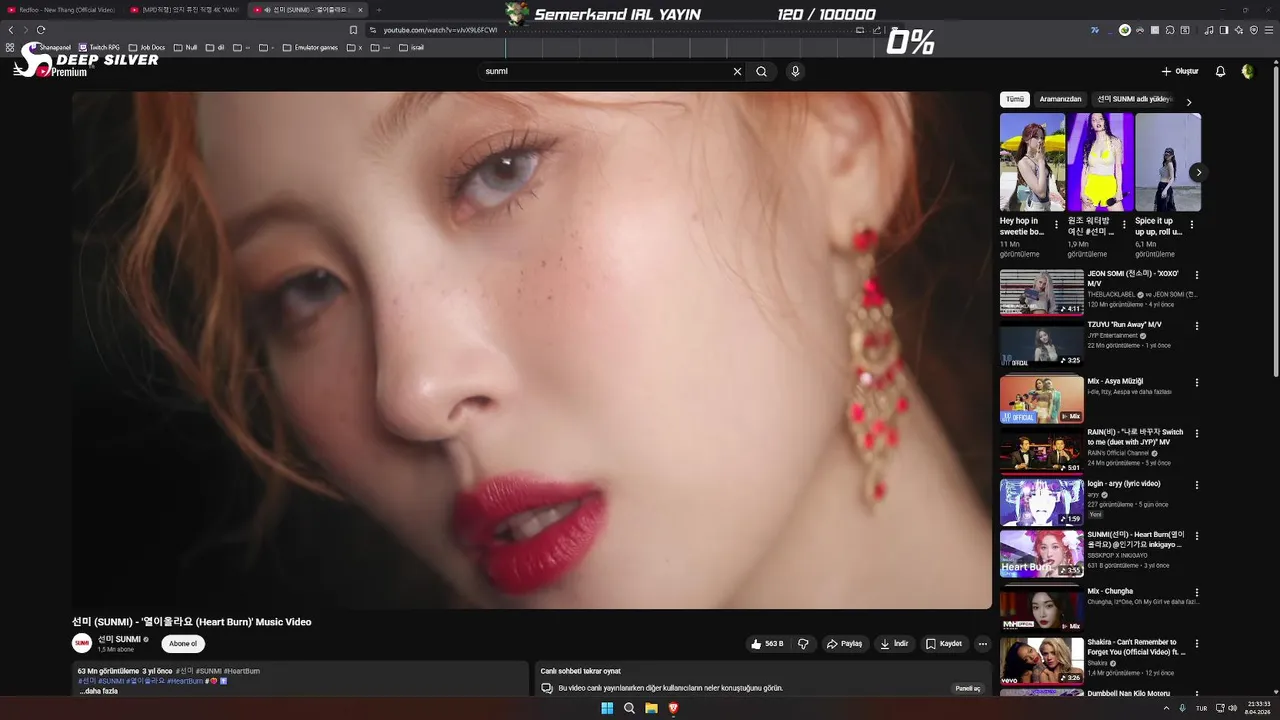
Task: Open the Hey hop in sweetie Shorts thumbnail
Action: 1032,162
